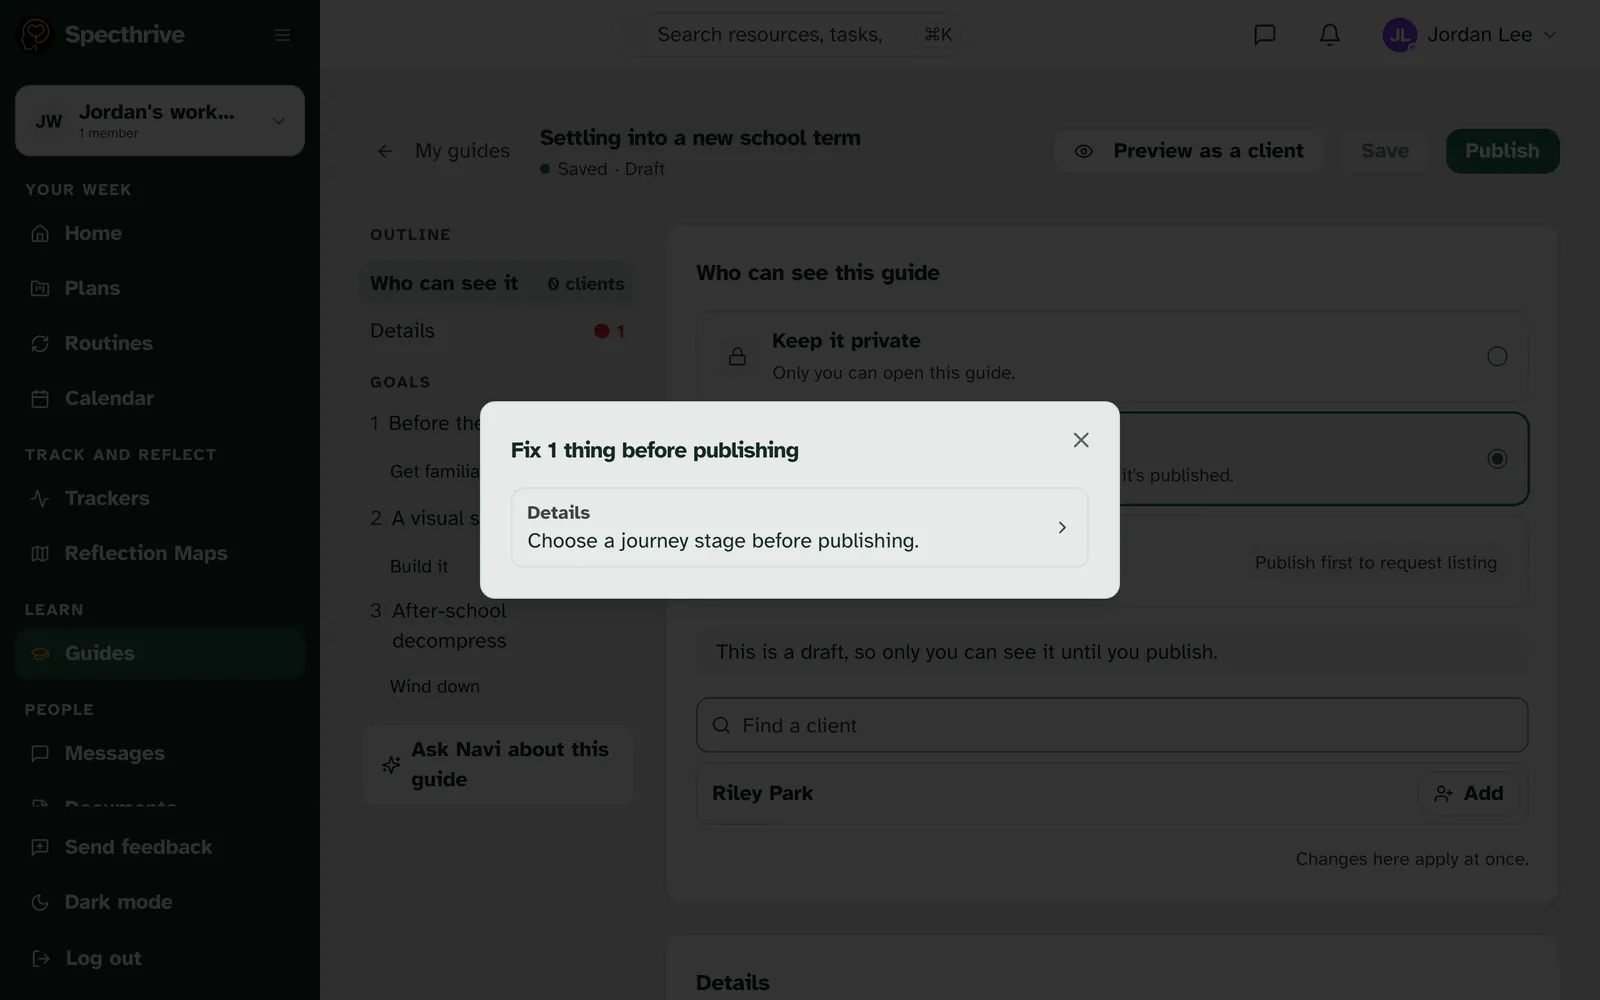The image size is (1600, 1000).
Task: Open the Wind down step
Action: tap(435, 687)
